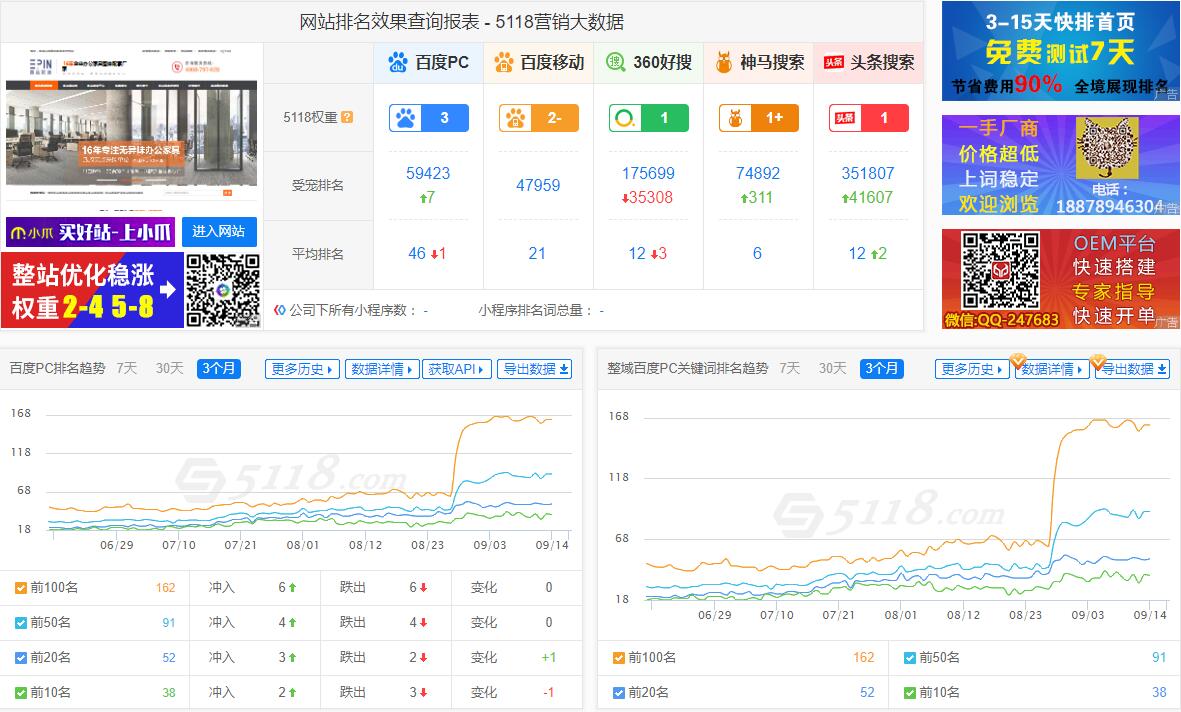Click the Baidu PC weight 3 badge
1181x712 pixels.
pyautogui.click(x=428, y=118)
